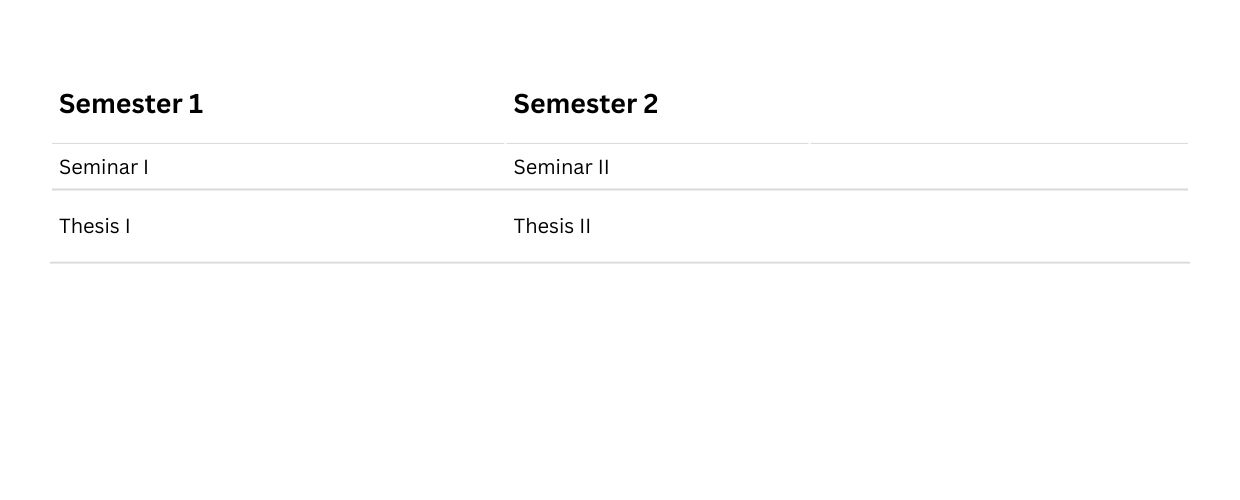The image size is (1240, 500).
Task: Select the "Seminar I" table cell
Action: click(x=278, y=167)
